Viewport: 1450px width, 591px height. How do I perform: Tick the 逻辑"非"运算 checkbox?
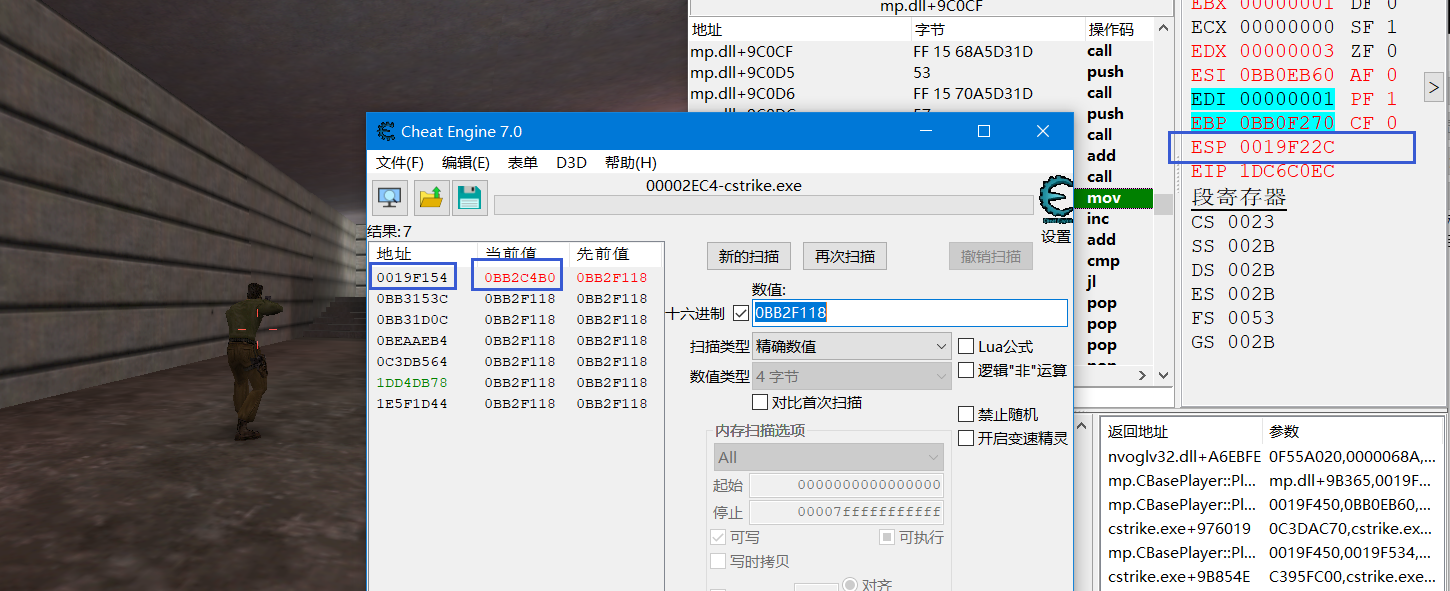click(966, 370)
